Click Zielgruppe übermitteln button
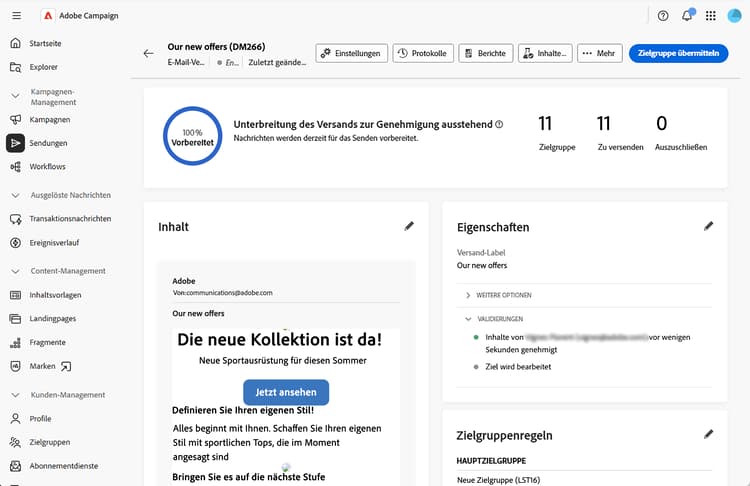 (678, 53)
